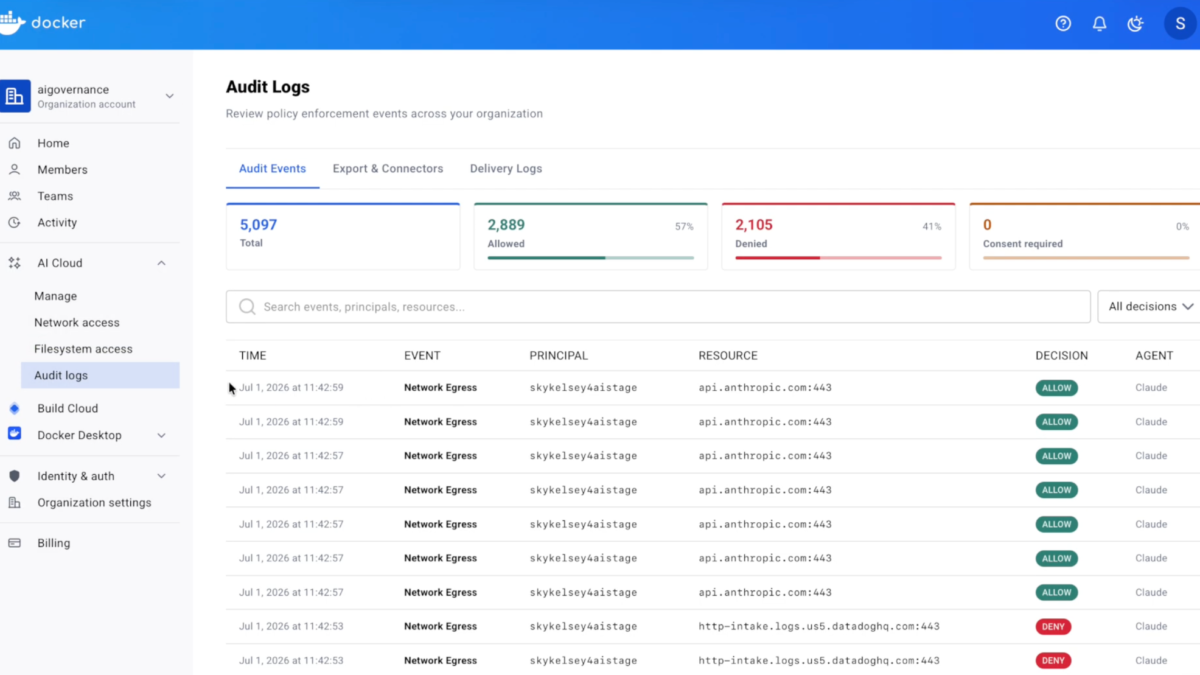Screen dimensions: 1200x675
Task: Open Organization settings link
Action: coord(94,503)
